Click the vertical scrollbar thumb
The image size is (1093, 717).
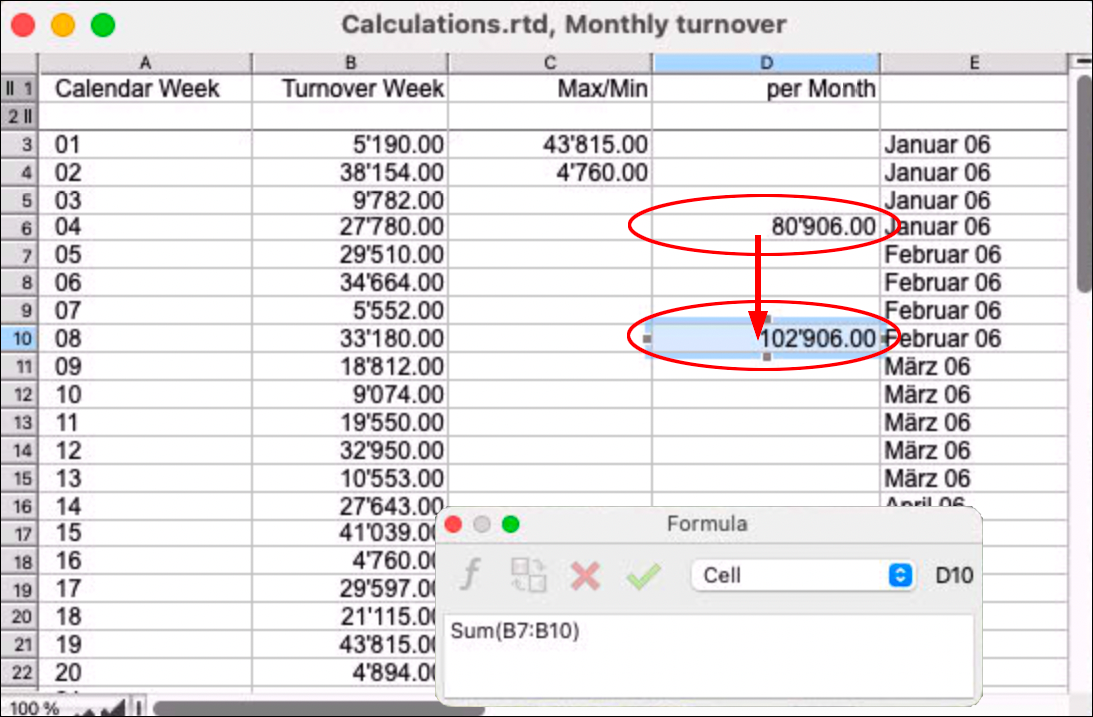[x=1082, y=180]
